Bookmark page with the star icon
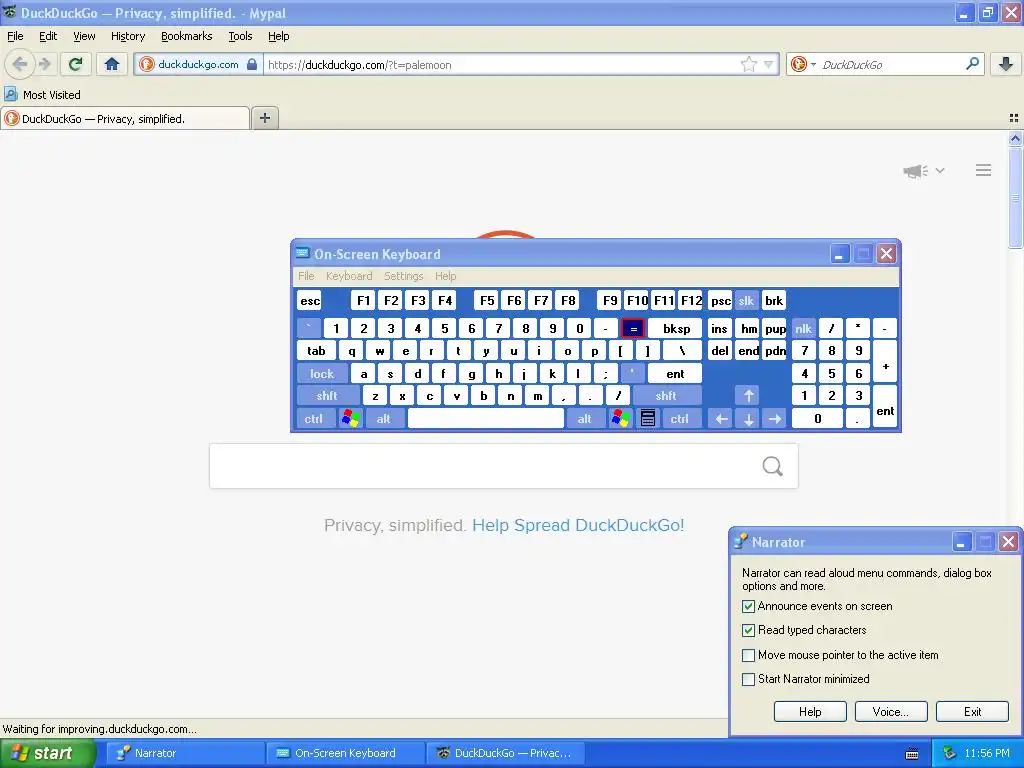 pos(748,64)
